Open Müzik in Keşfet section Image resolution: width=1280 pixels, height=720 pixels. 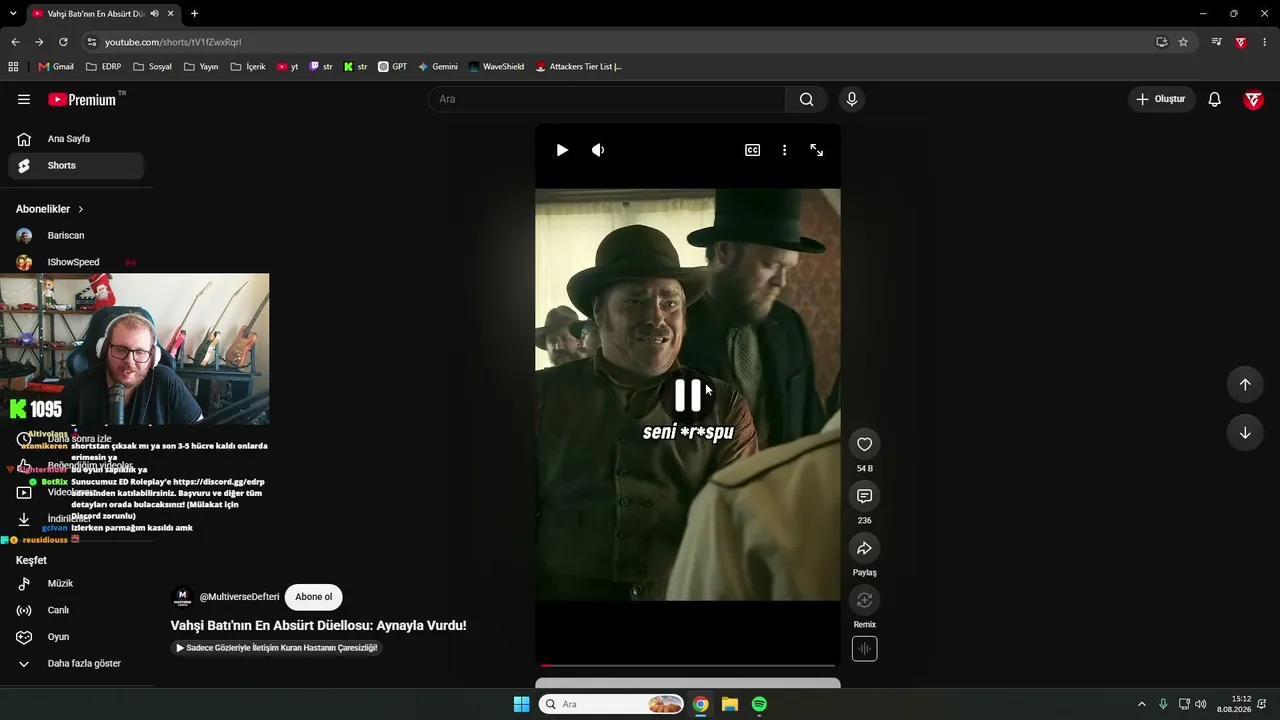click(x=76, y=583)
